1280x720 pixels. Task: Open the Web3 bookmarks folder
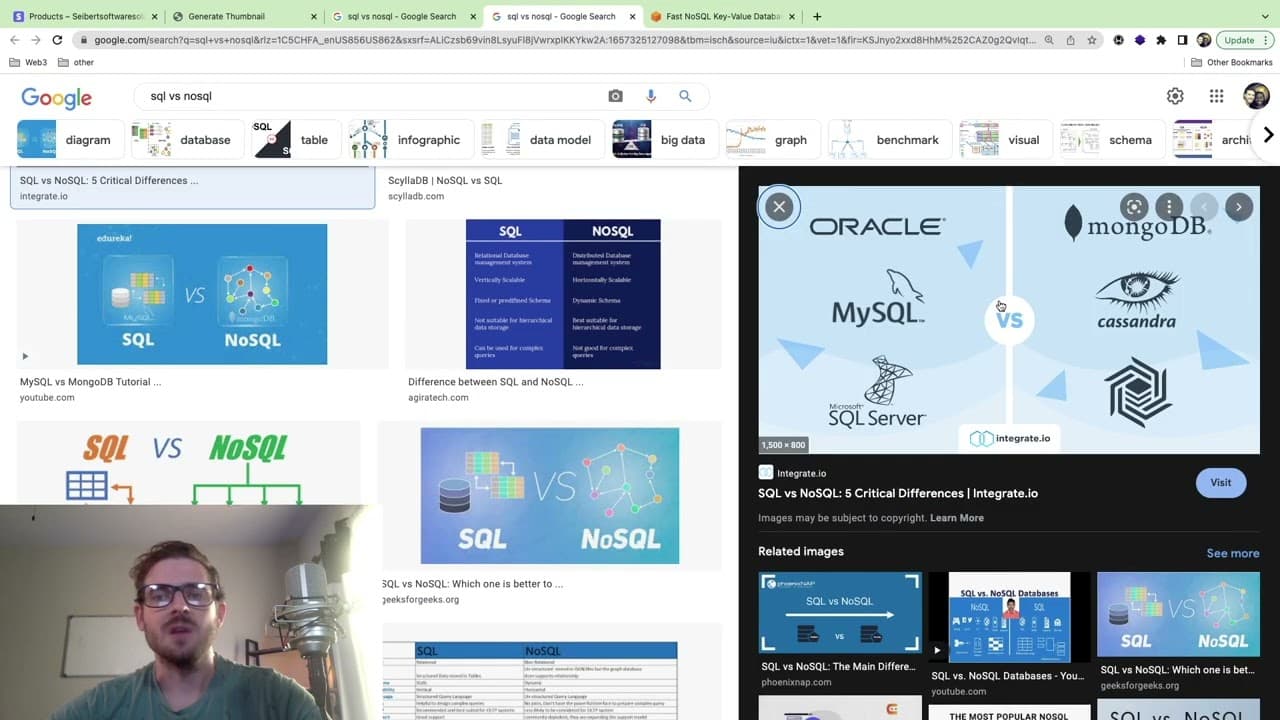(28, 62)
